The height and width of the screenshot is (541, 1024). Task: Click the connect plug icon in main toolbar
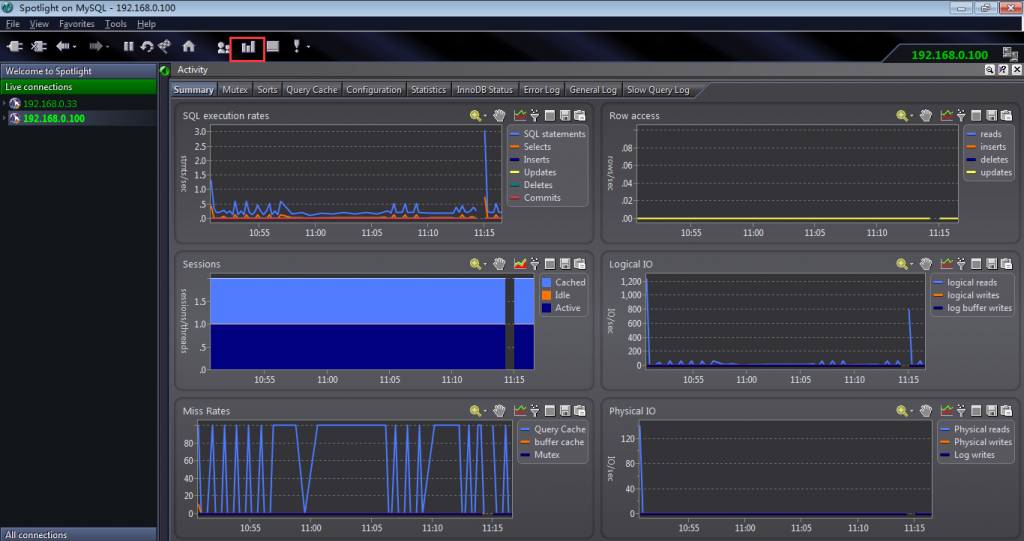point(14,46)
